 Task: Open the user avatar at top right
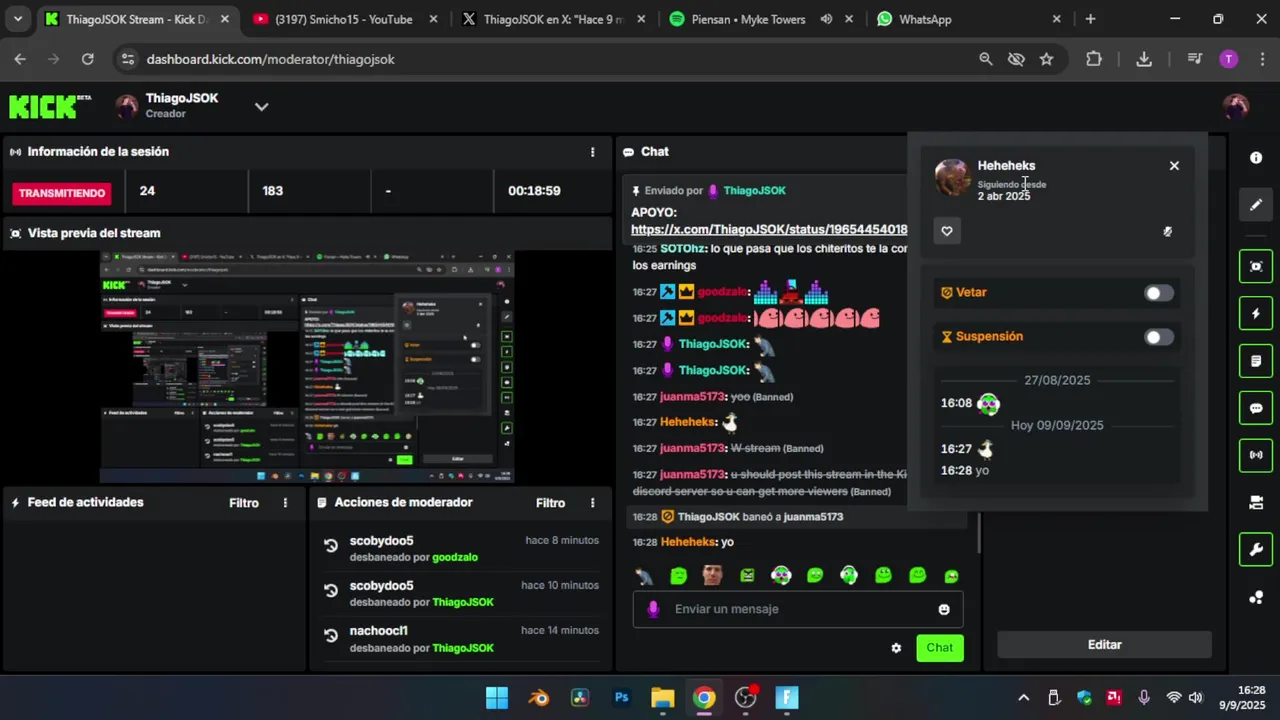(1236, 106)
